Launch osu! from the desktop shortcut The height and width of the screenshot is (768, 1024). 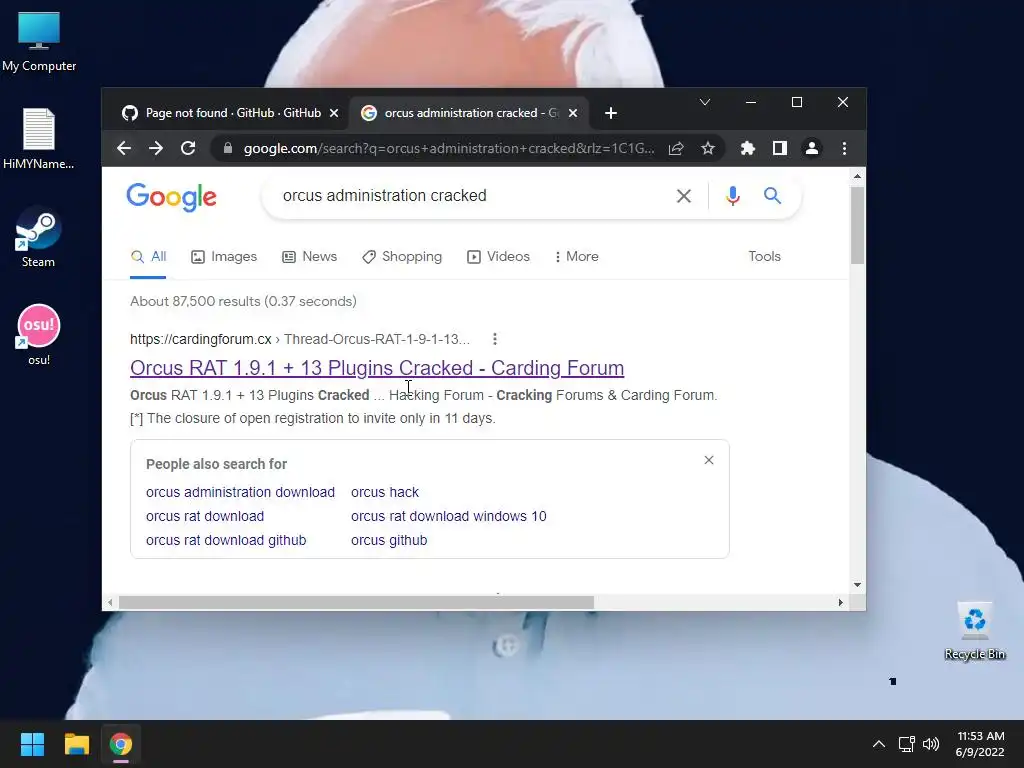pos(39,335)
